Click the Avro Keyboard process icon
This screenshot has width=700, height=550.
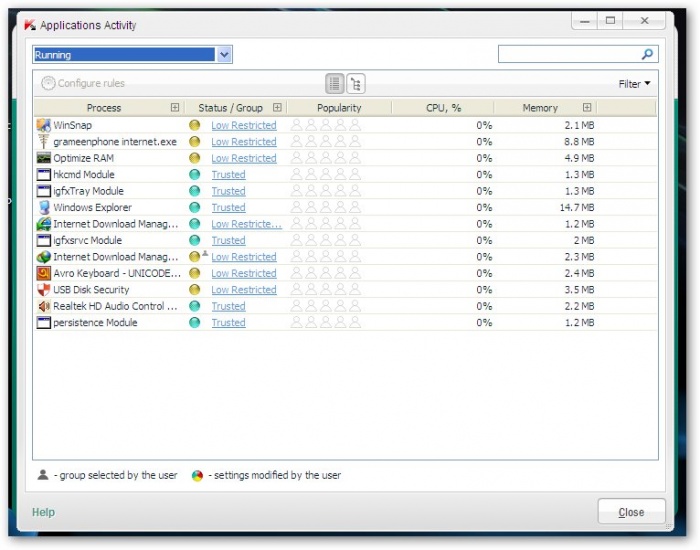click(x=43, y=273)
